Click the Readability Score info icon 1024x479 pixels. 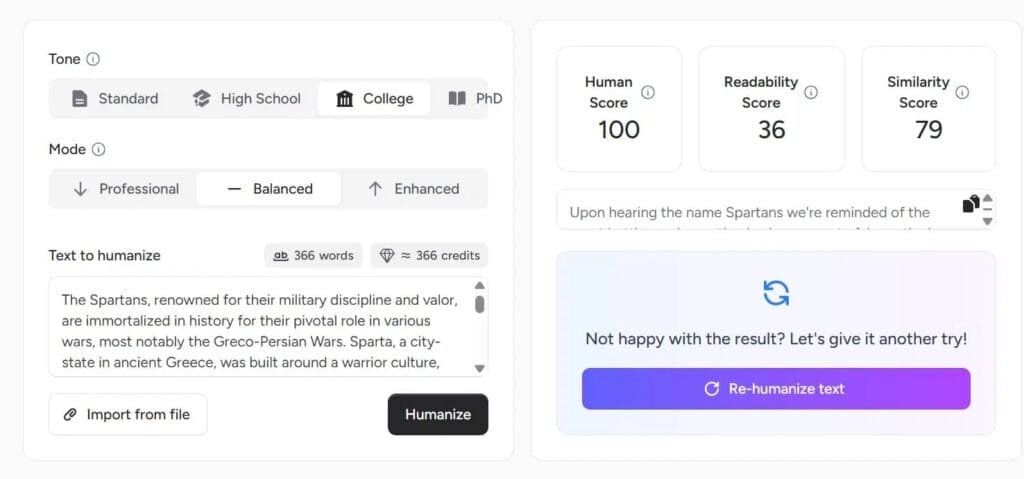pos(811,92)
